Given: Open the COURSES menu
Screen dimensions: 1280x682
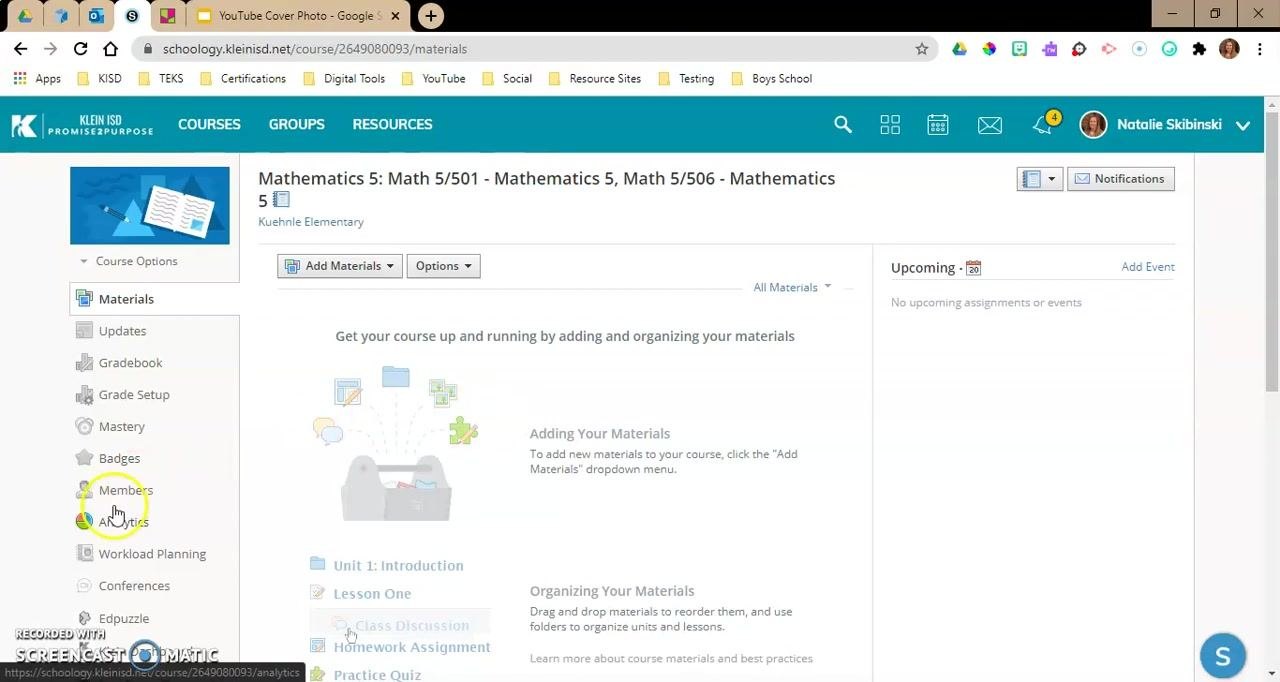Looking at the screenshot, I should tap(209, 124).
